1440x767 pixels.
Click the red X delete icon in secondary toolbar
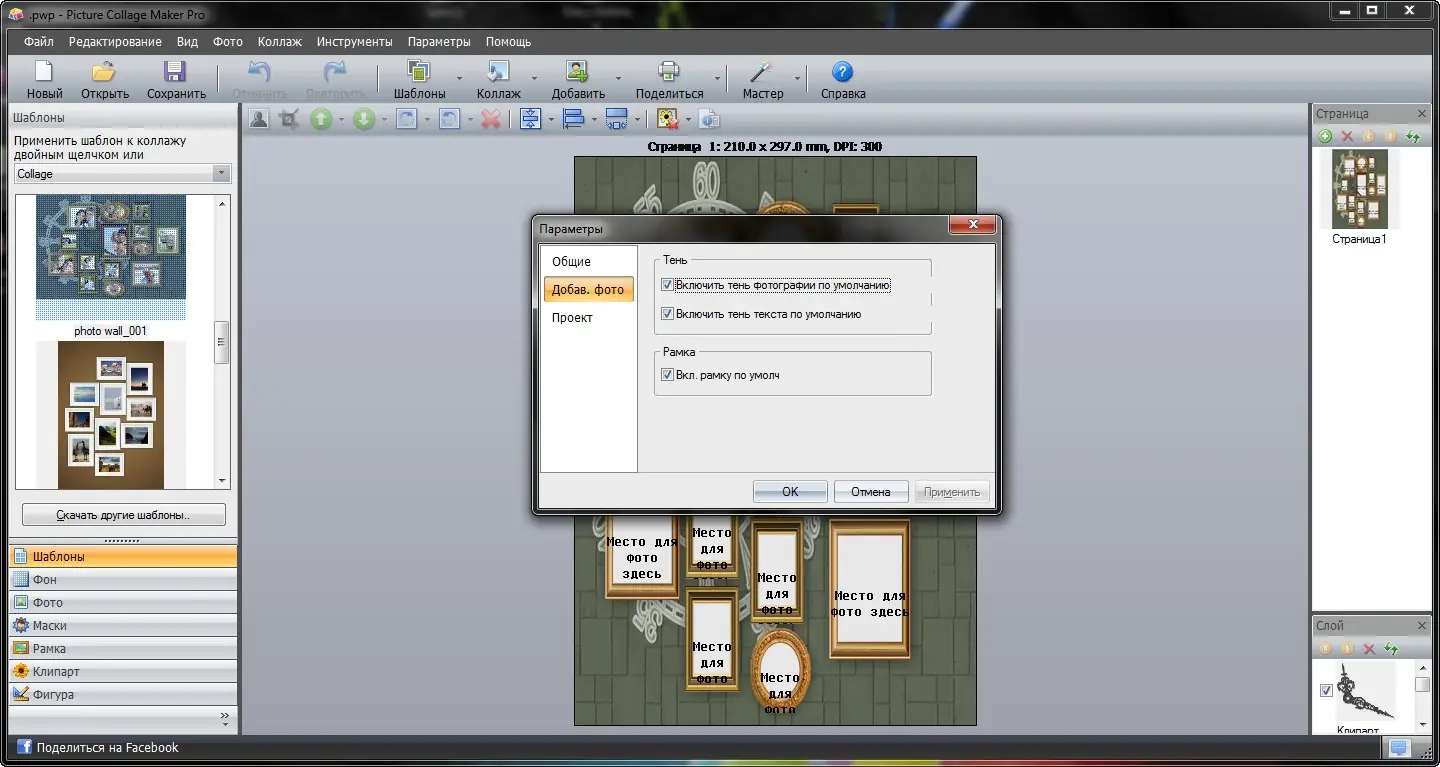click(x=491, y=119)
